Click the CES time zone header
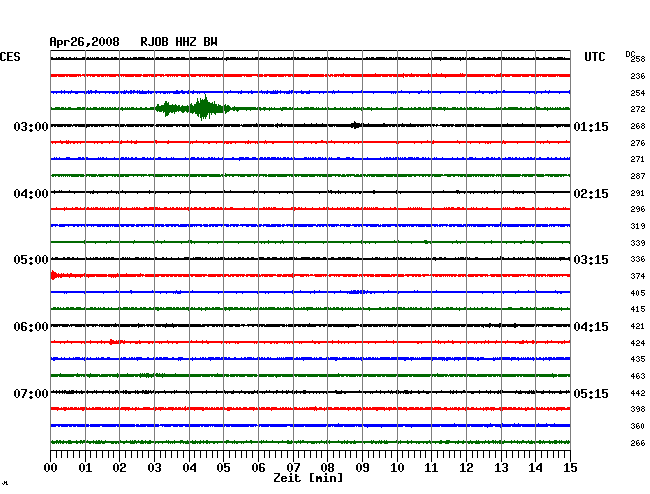Screen dimensions: 650x494 click(10, 57)
